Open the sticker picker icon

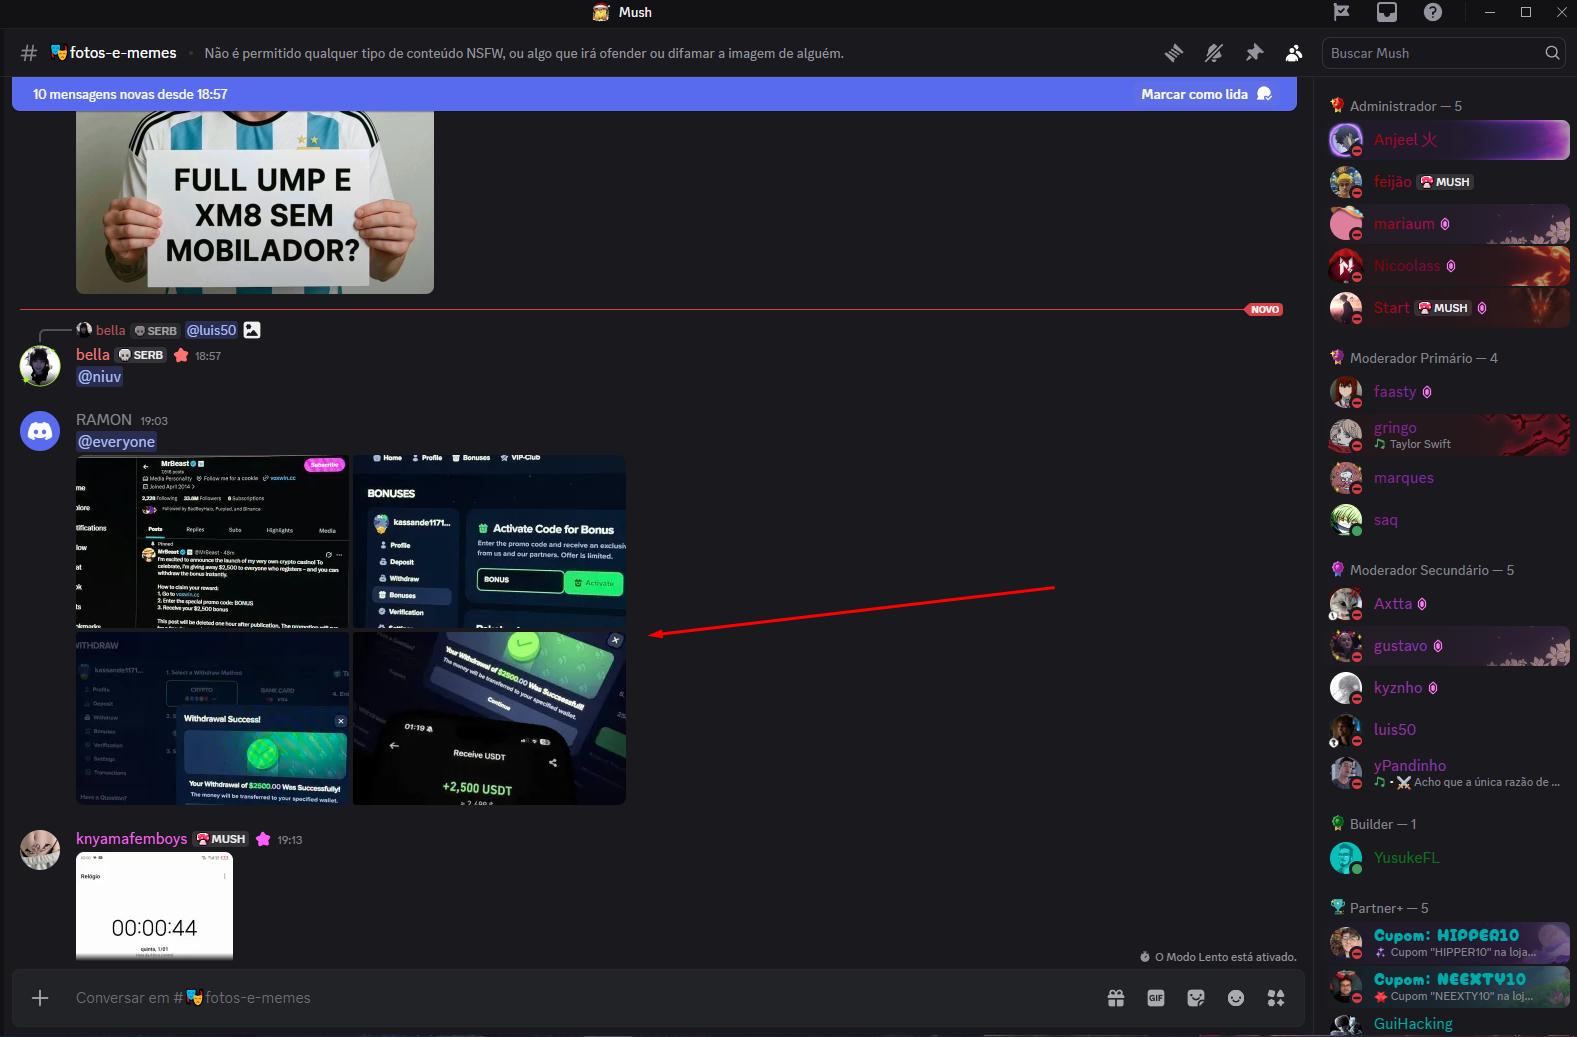tap(1196, 998)
